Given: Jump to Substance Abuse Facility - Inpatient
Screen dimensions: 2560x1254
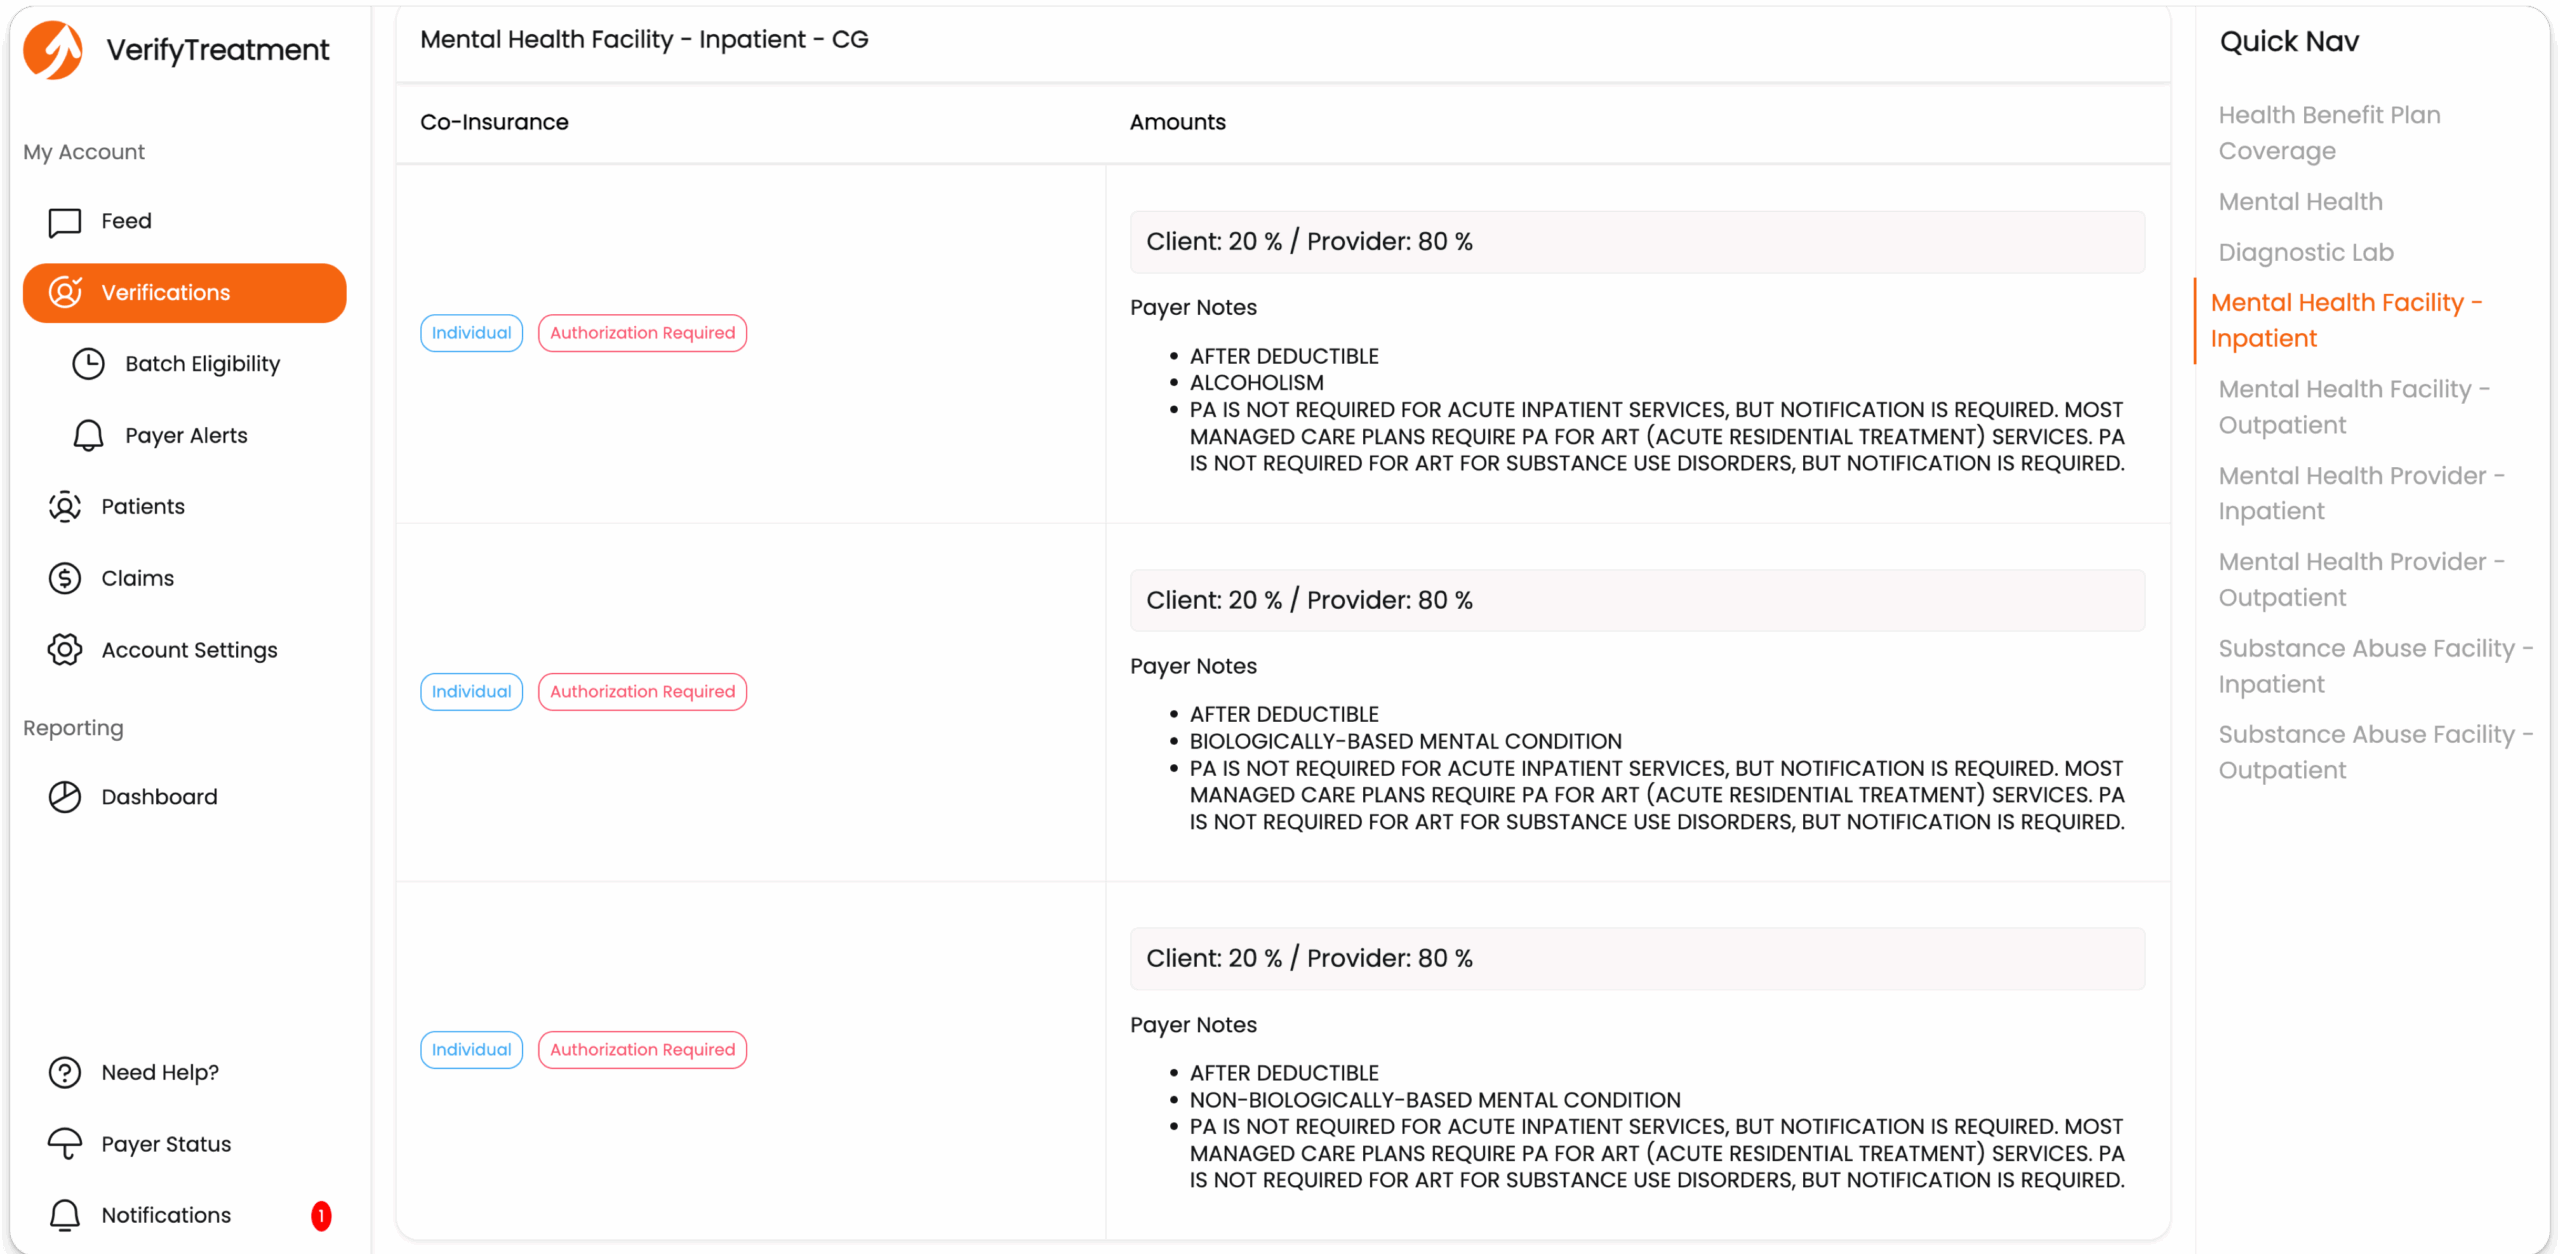Looking at the screenshot, I should click(2374, 666).
